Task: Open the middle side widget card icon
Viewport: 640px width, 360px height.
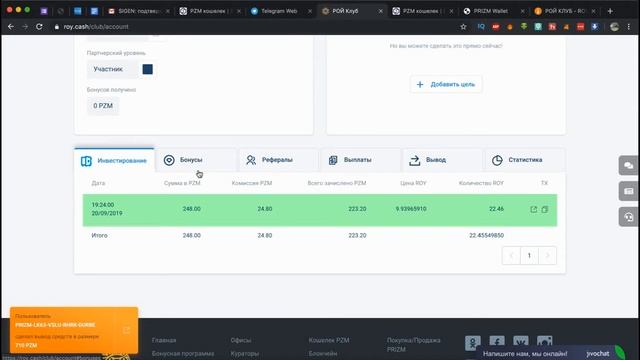Action: [629, 191]
